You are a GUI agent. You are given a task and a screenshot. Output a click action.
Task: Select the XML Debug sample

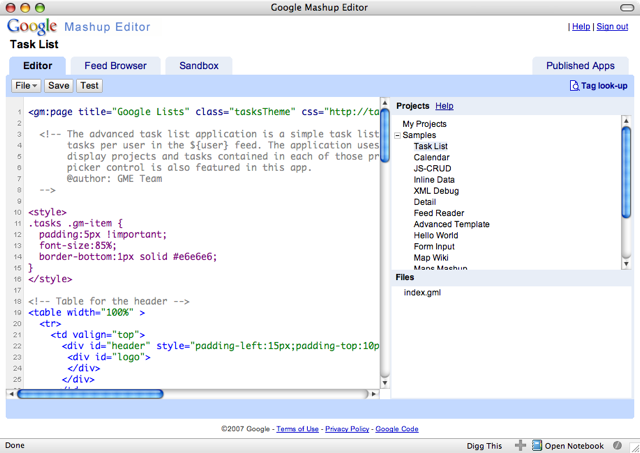pos(436,191)
